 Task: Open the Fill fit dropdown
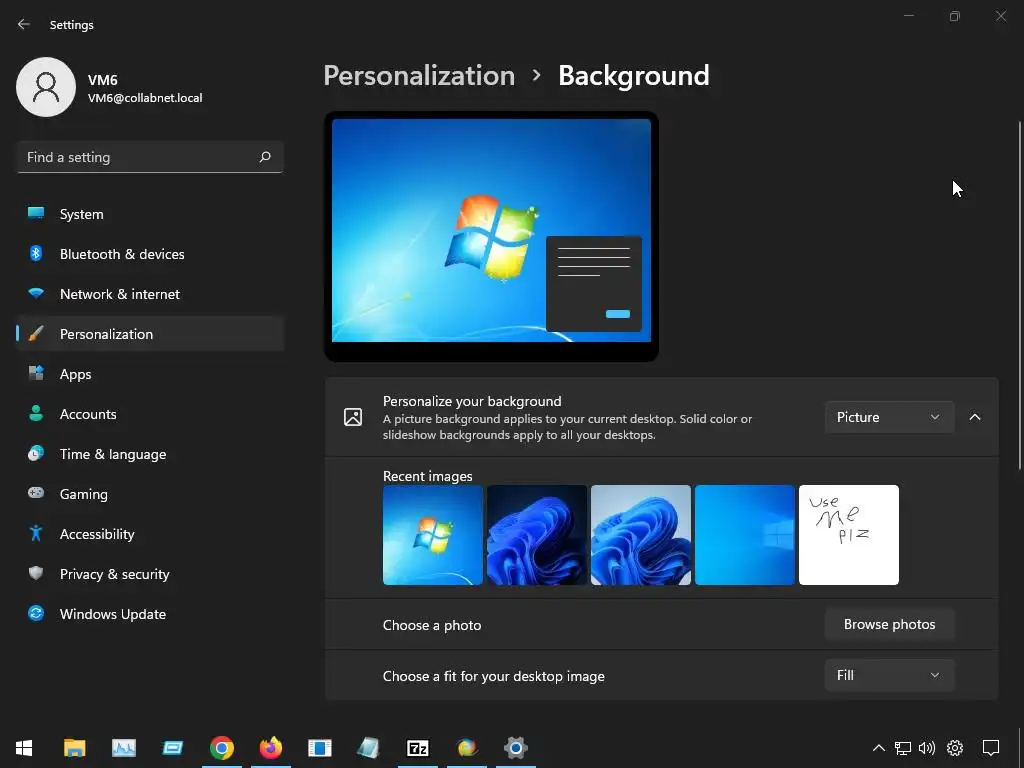[x=889, y=675]
